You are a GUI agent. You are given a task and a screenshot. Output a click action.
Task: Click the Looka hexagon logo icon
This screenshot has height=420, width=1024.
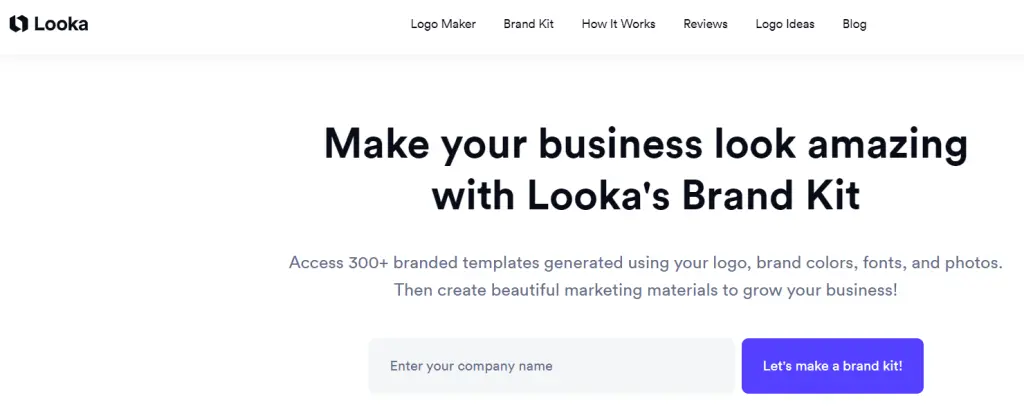click(x=18, y=24)
